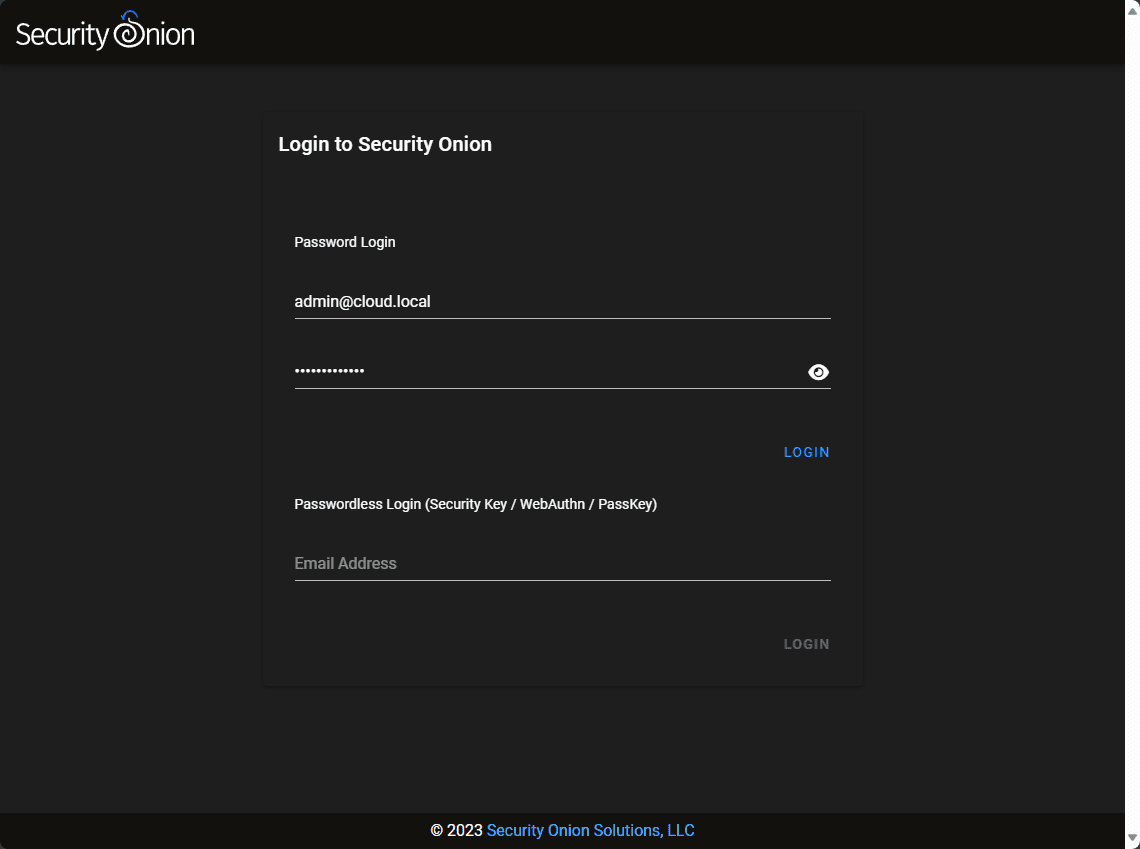Click the greyed-out passwordless LOGIN button
Screen dimensions: 1140x849
coord(806,644)
